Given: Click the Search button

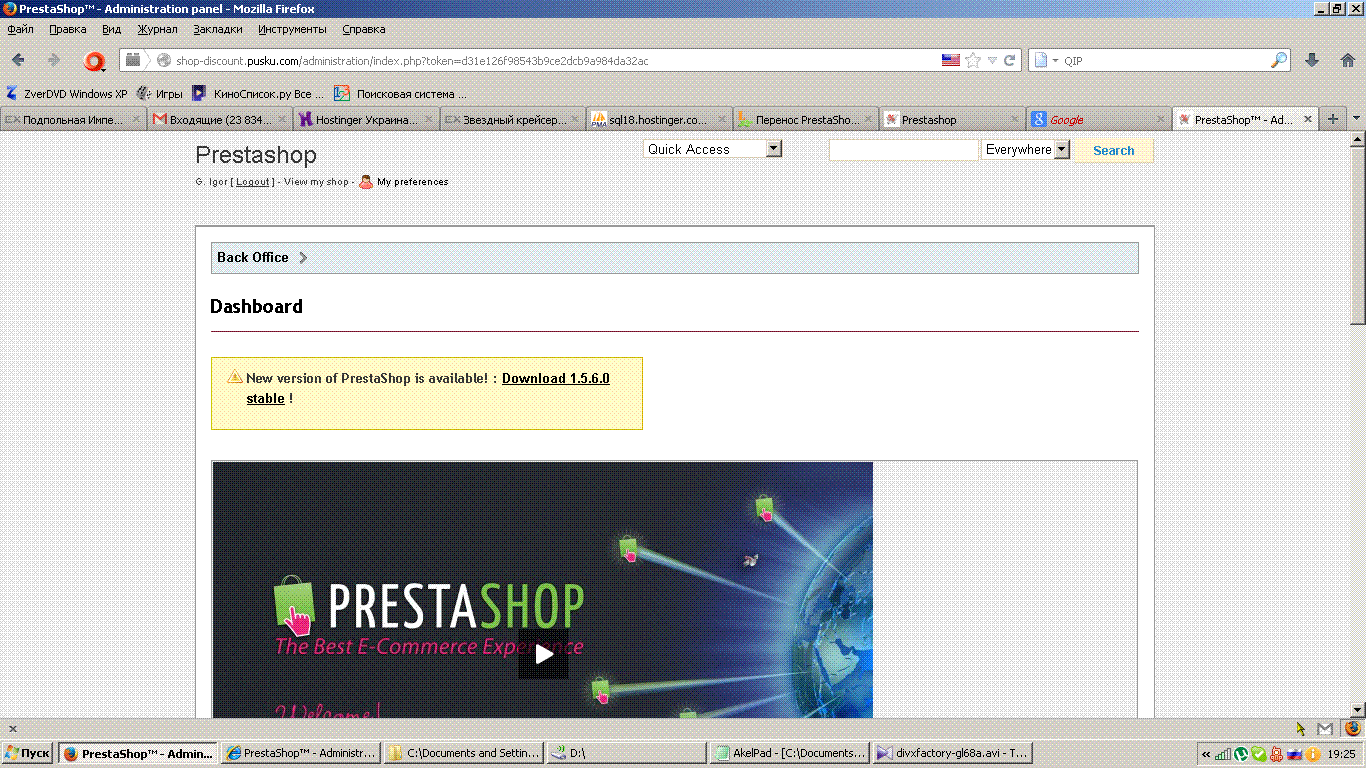Looking at the screenshot, I should (1113, 150).
